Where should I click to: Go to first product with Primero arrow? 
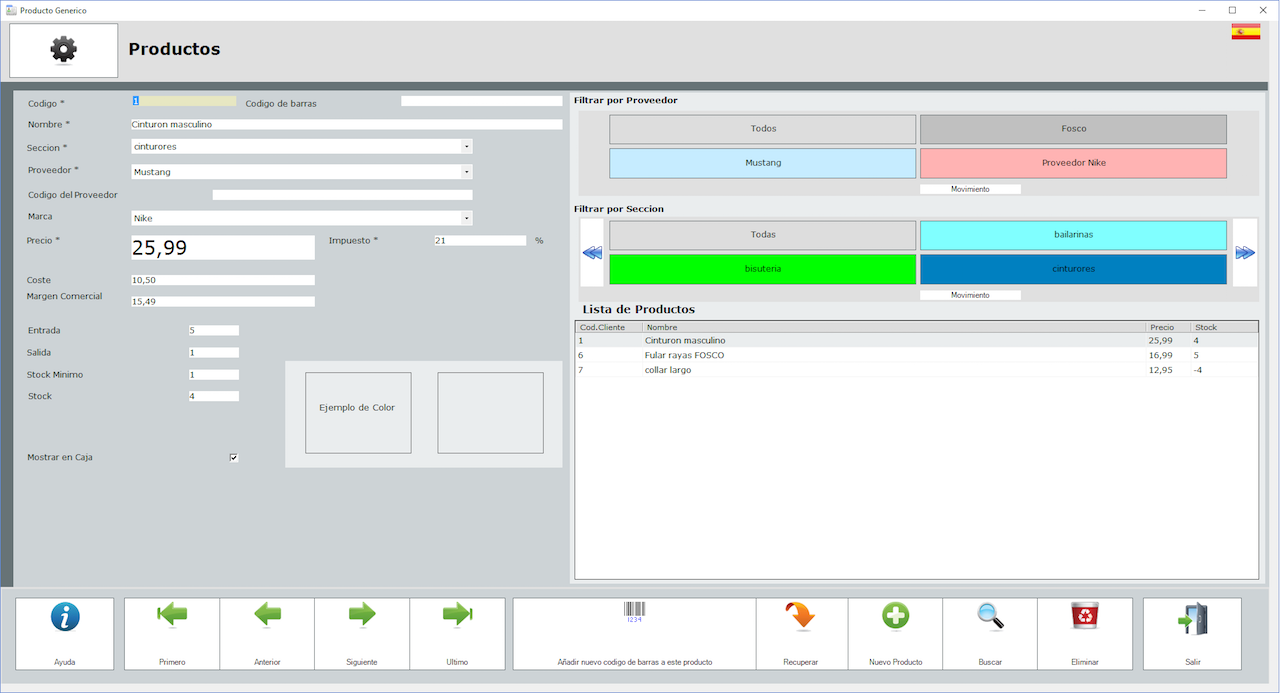point(172,616)
